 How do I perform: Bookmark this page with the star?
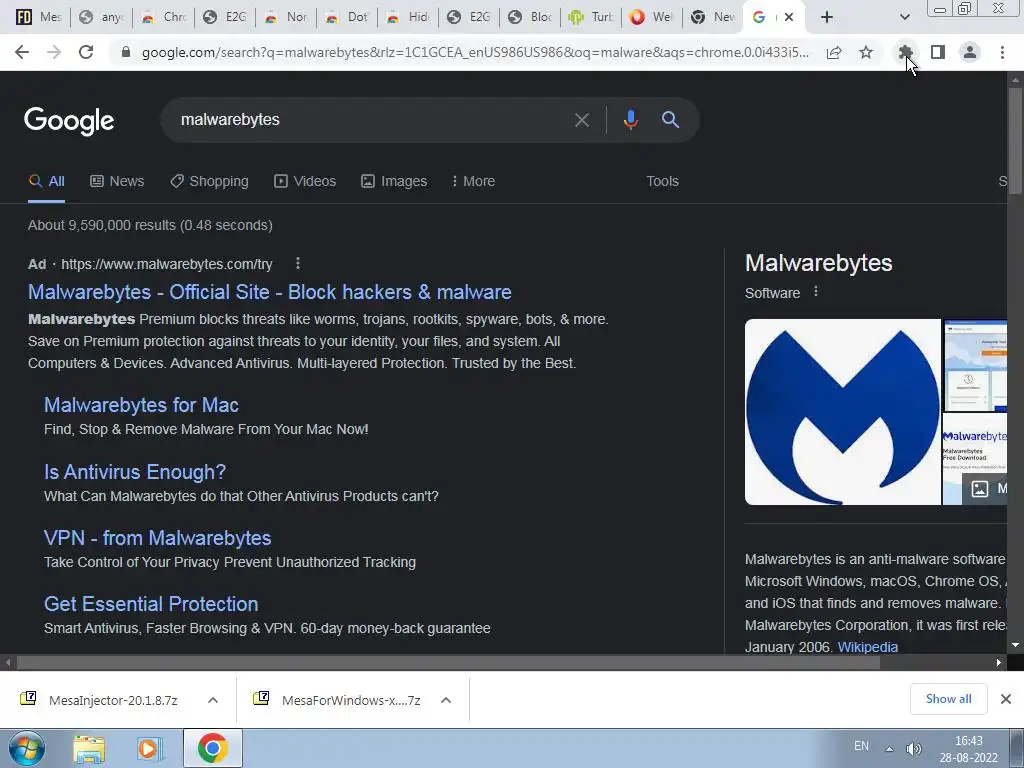[x=866, y=52]
